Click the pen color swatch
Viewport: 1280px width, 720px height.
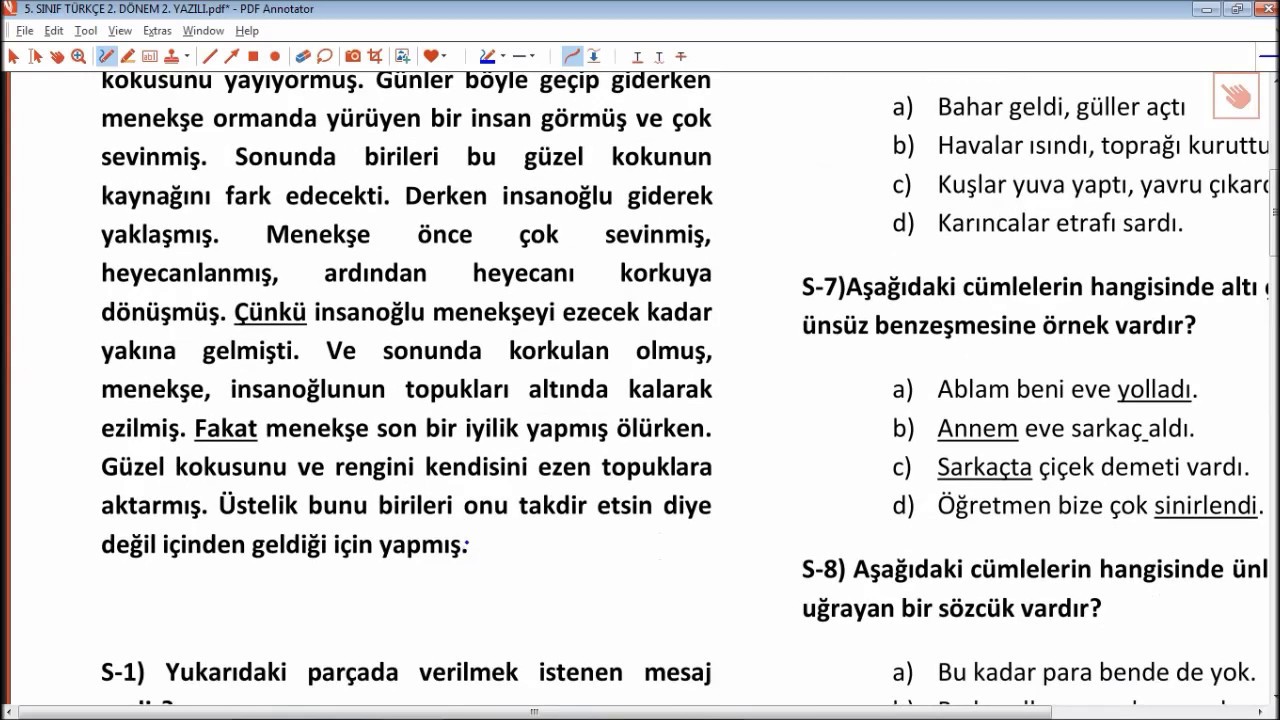click(487, 57)
